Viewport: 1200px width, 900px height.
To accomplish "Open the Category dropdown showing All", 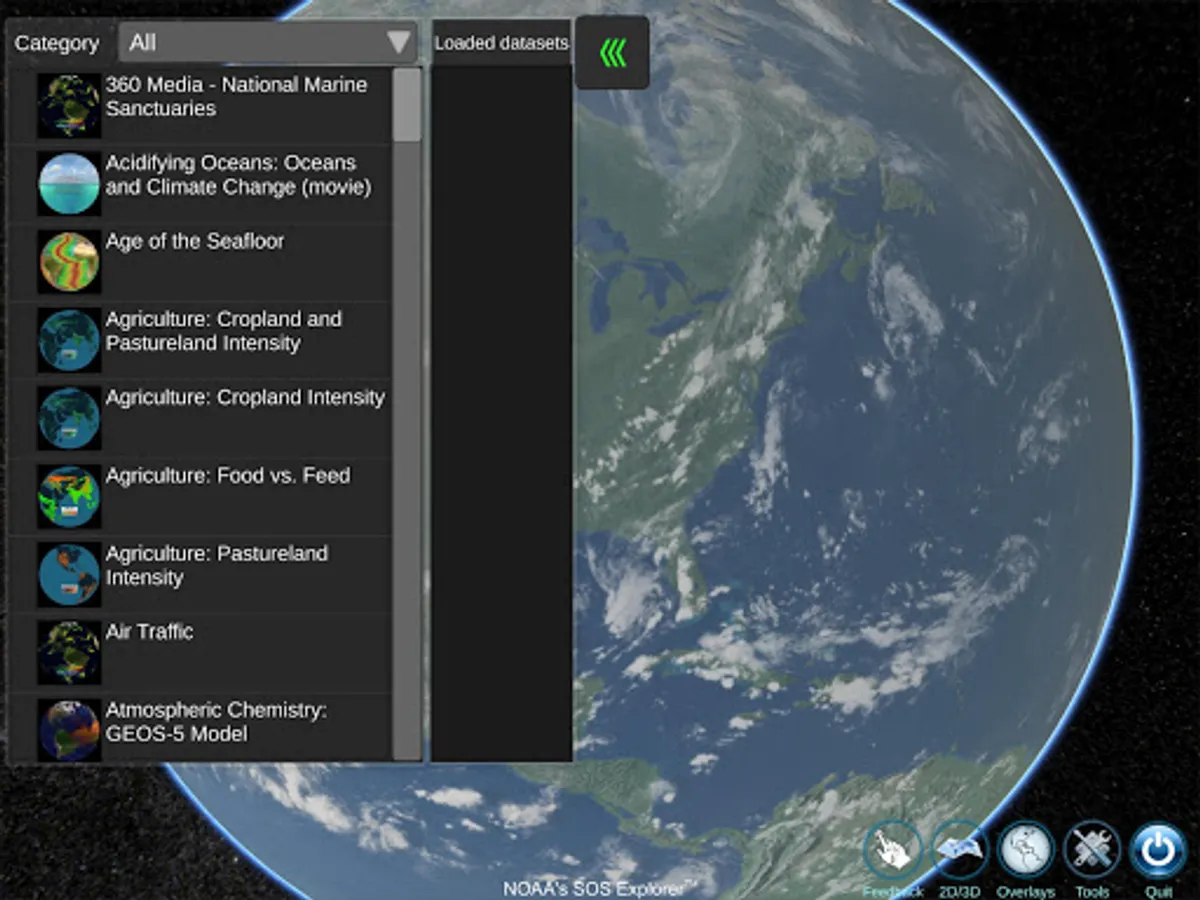I will click(267, 42).
